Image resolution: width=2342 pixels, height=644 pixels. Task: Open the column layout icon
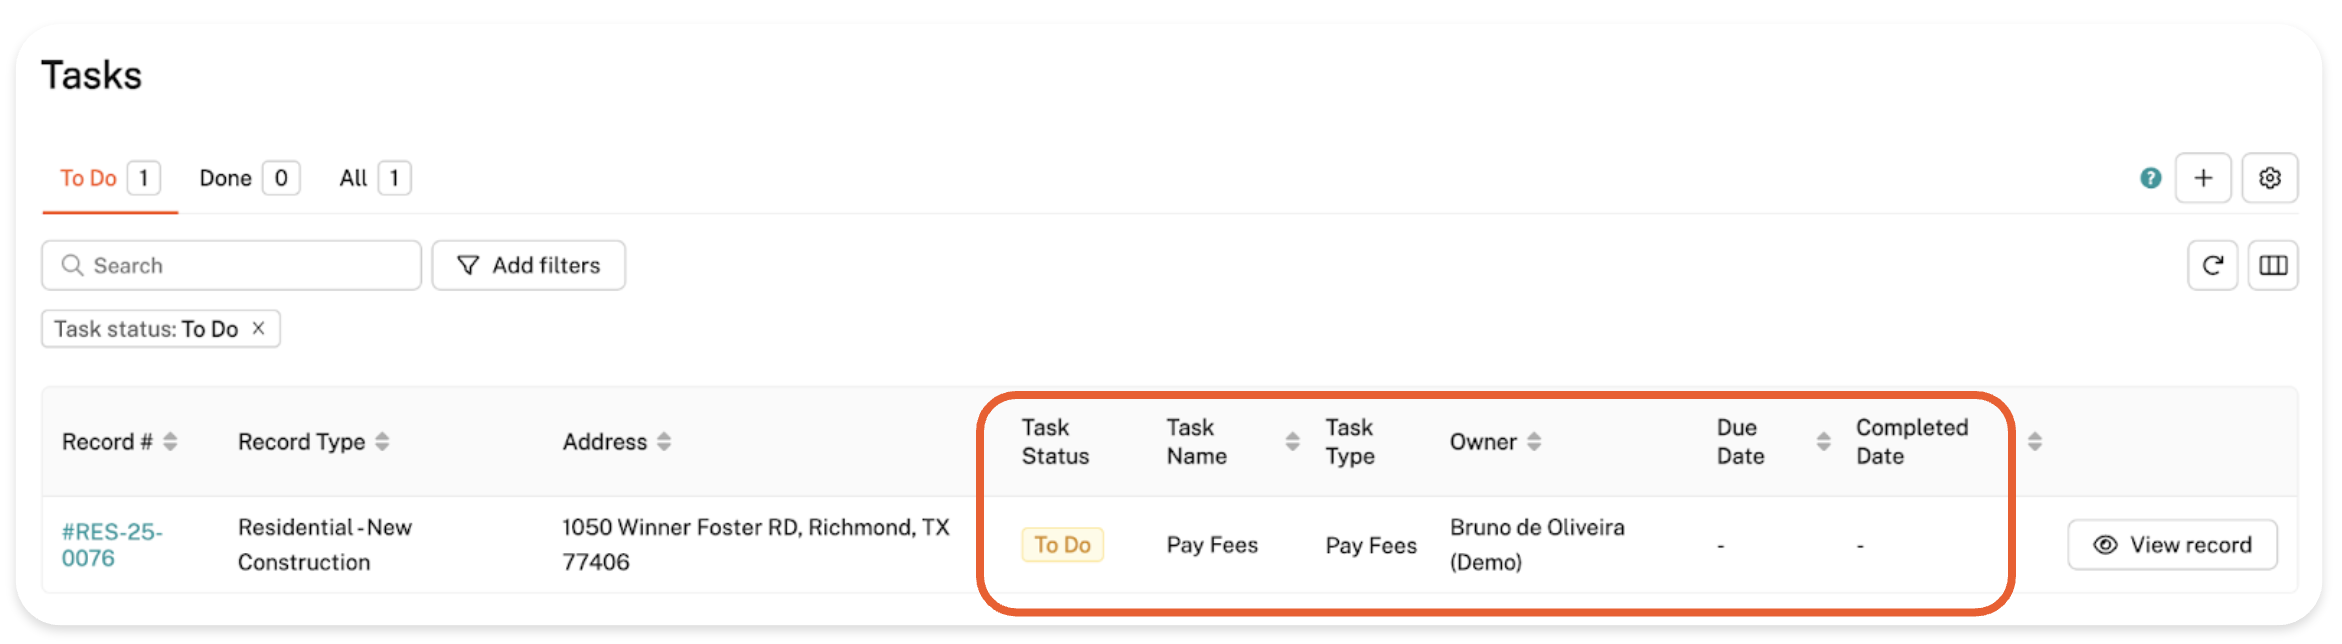[2273, 265]
